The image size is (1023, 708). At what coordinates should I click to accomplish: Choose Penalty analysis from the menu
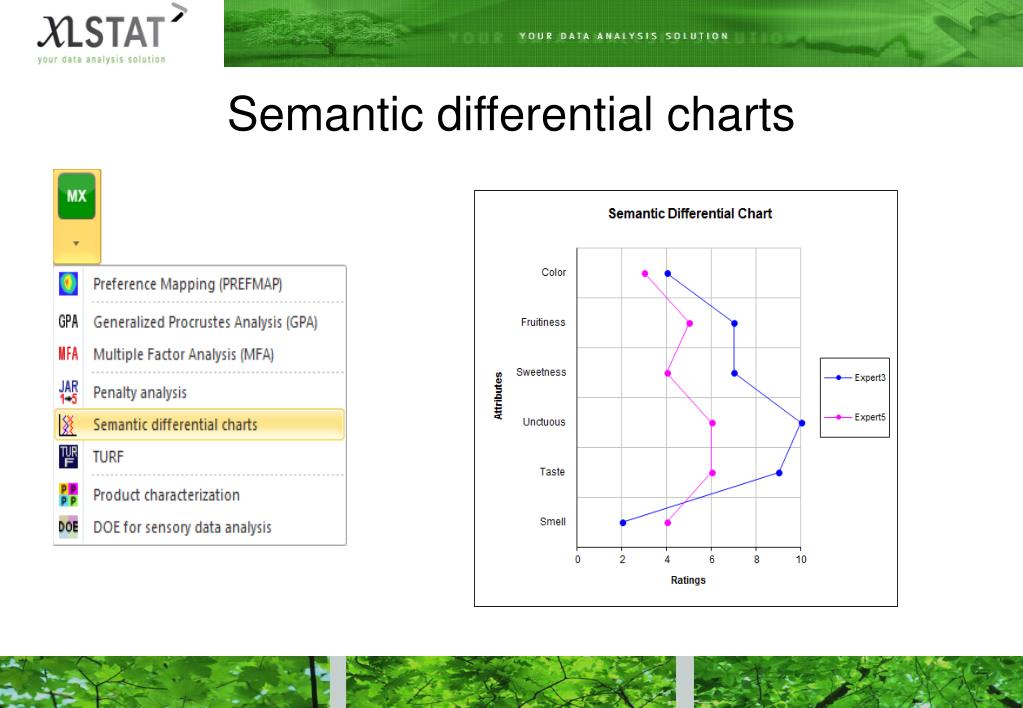[x=200, y=392]
